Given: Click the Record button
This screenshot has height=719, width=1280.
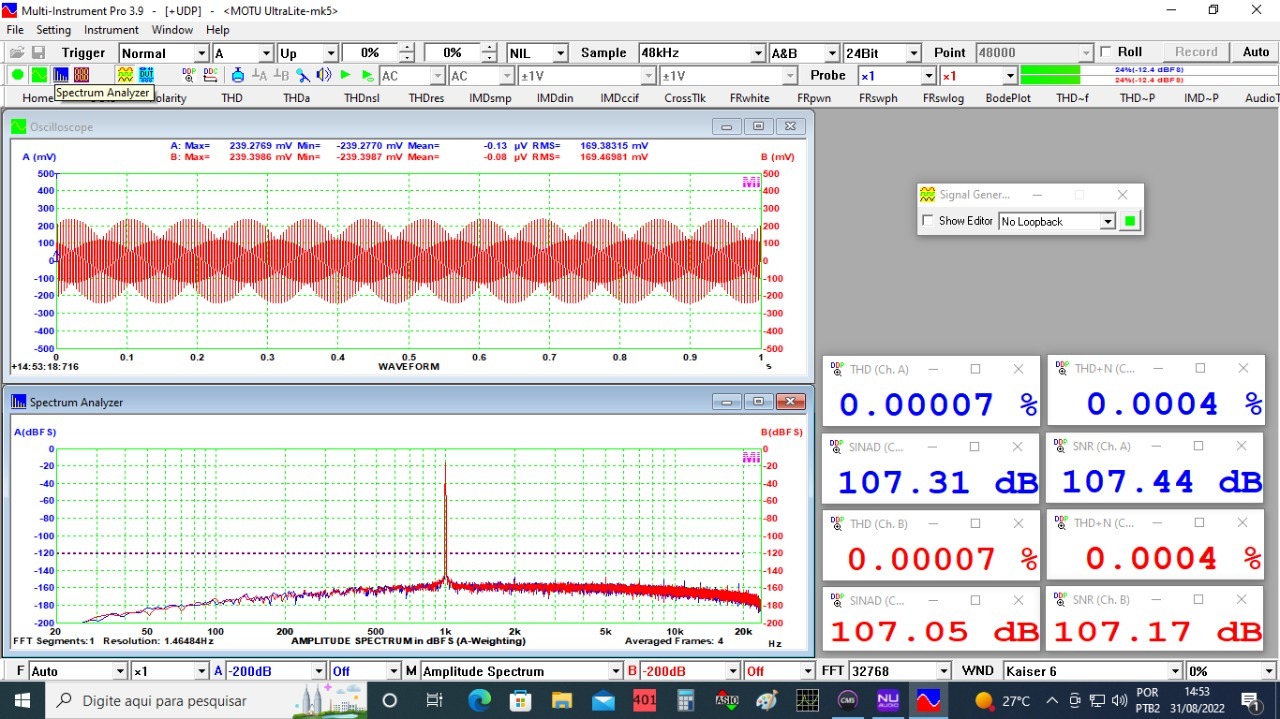Looking at the screenshot, I should tap(1196, 52).
